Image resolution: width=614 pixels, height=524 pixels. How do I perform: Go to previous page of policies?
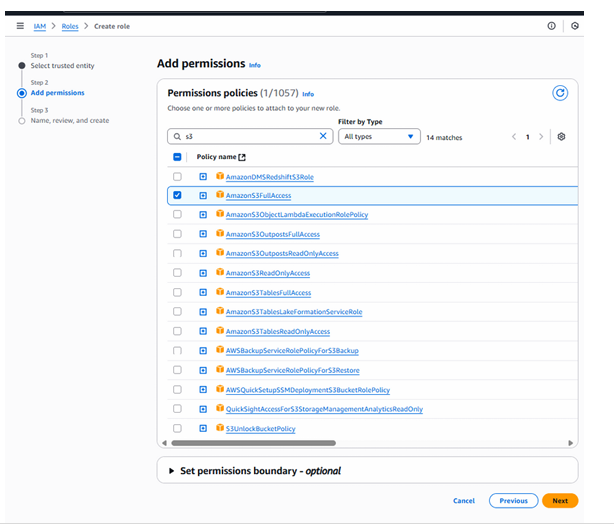point(514,137)
